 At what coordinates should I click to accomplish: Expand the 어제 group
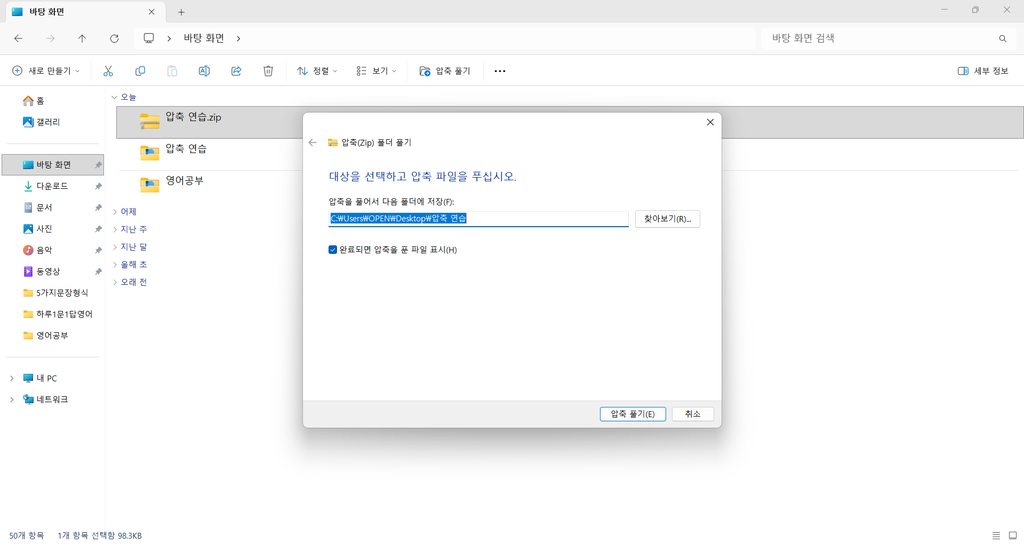[115, 212]
